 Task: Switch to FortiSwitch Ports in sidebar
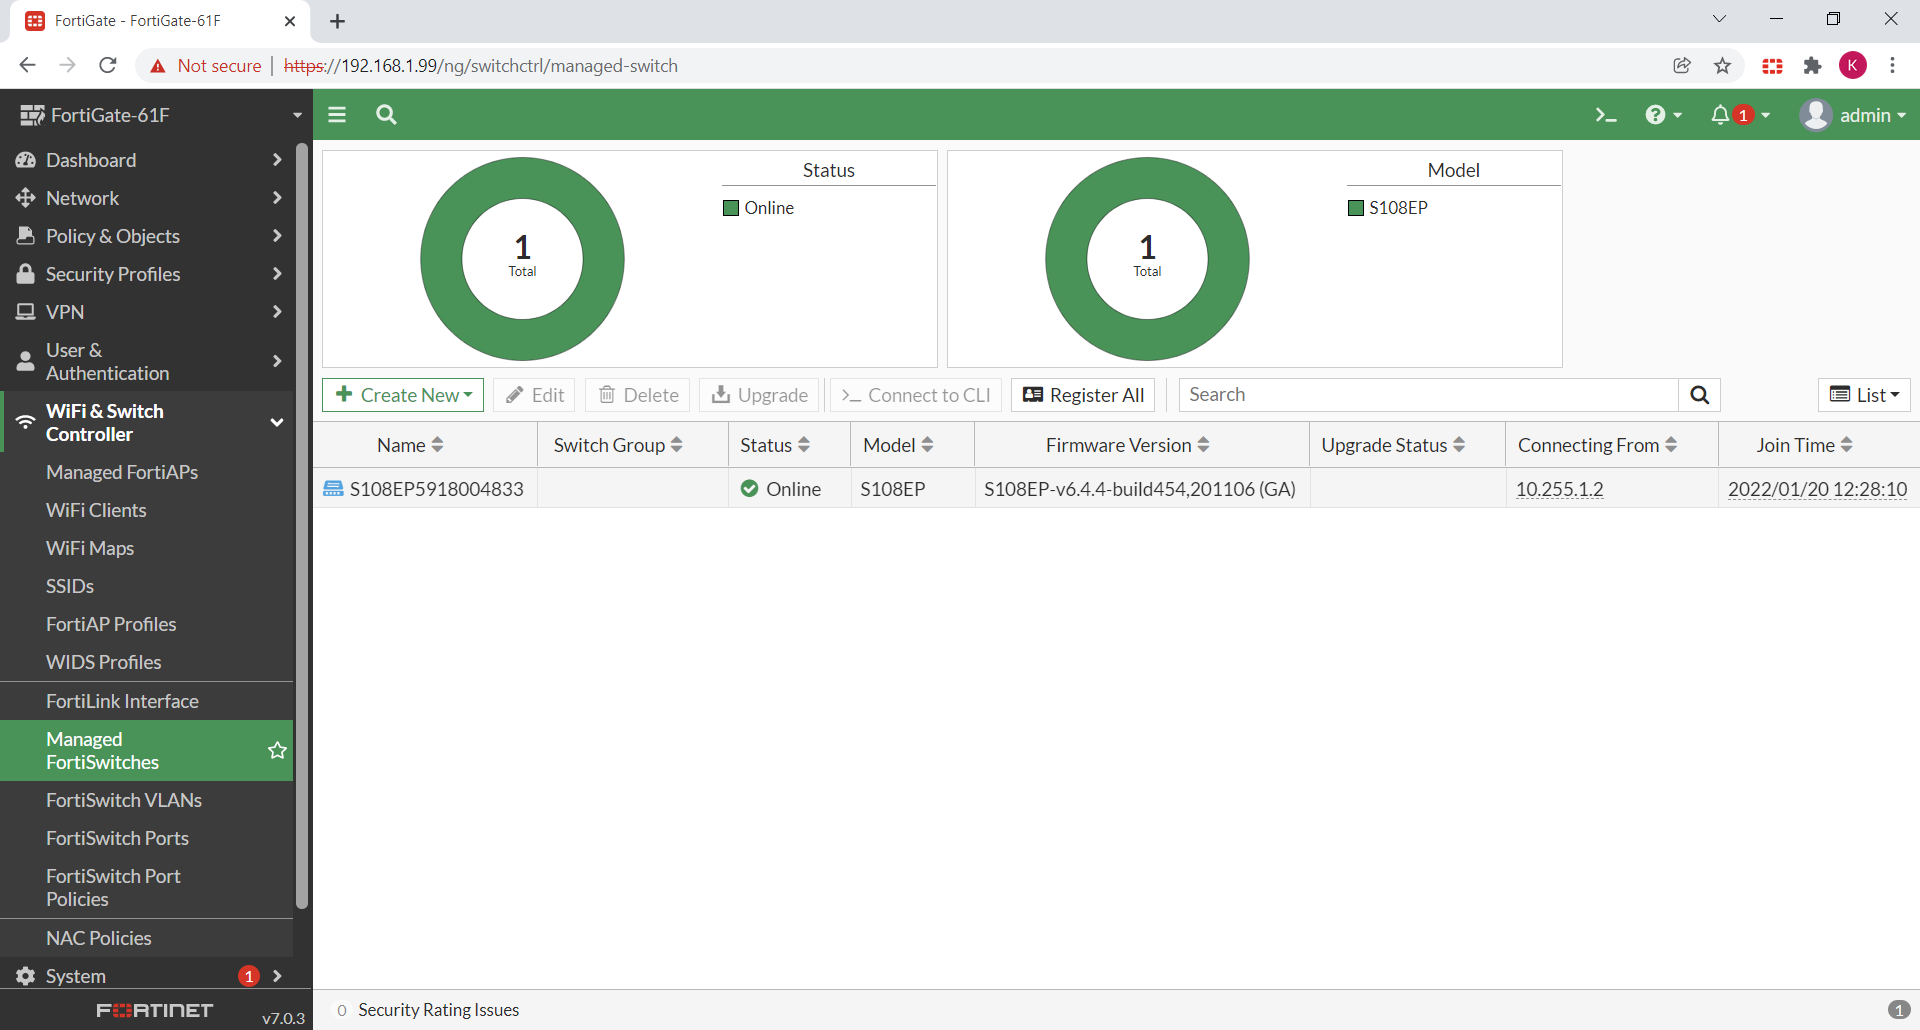point(117,838)
